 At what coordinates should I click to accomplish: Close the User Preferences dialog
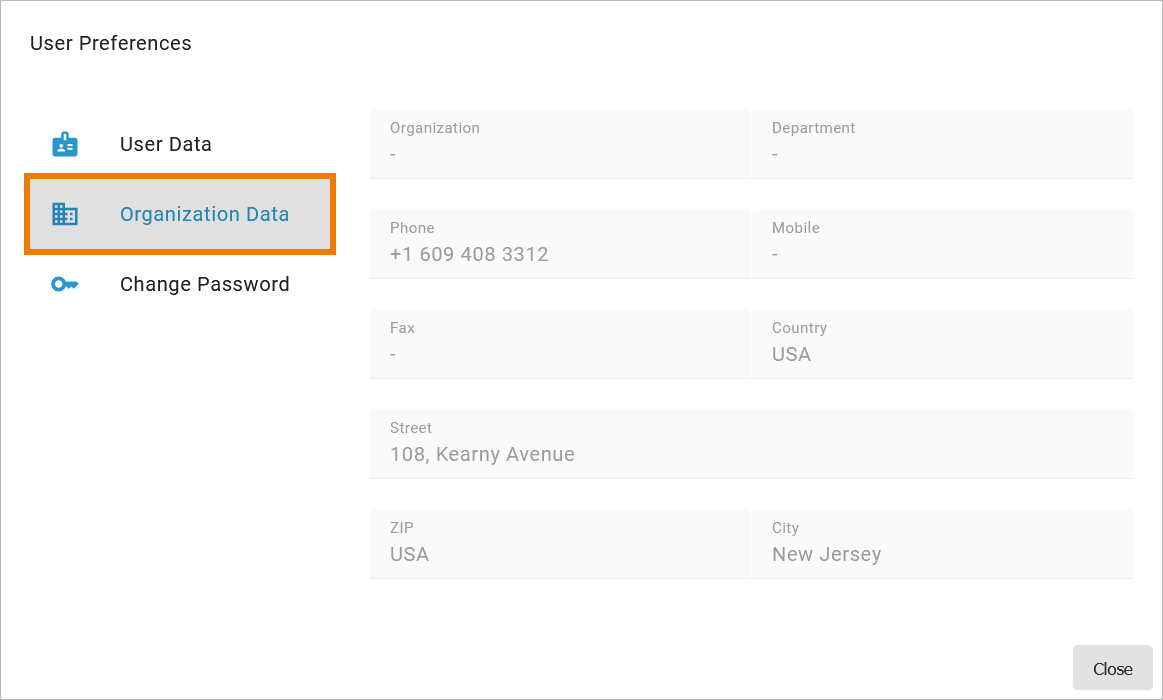point(1112,668)
